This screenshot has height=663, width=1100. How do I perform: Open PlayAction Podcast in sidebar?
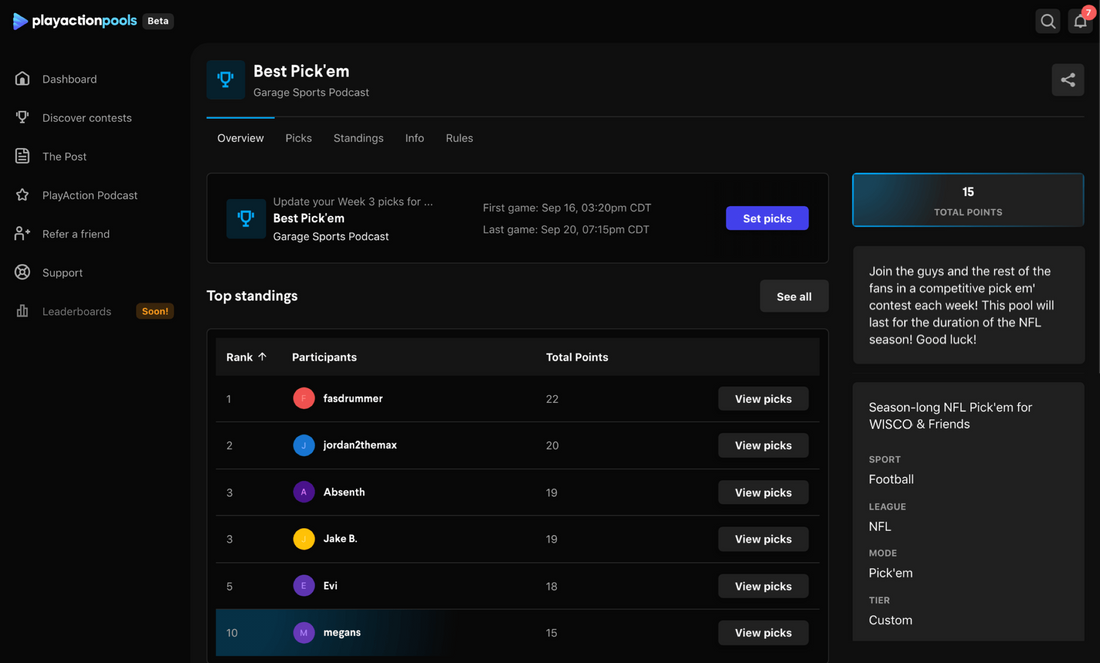(89, 195)
